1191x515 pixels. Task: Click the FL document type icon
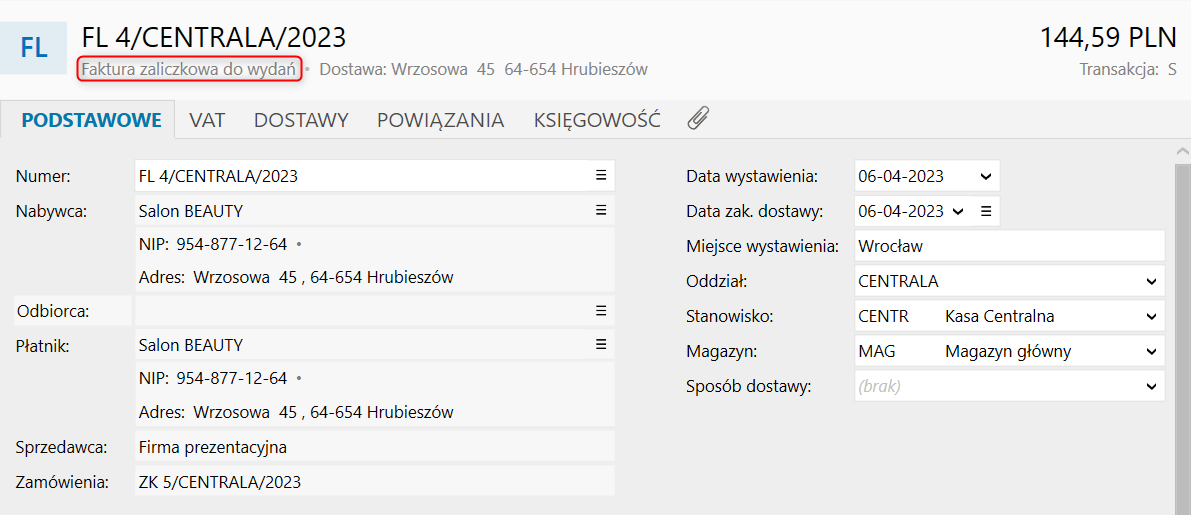[34, 47]
